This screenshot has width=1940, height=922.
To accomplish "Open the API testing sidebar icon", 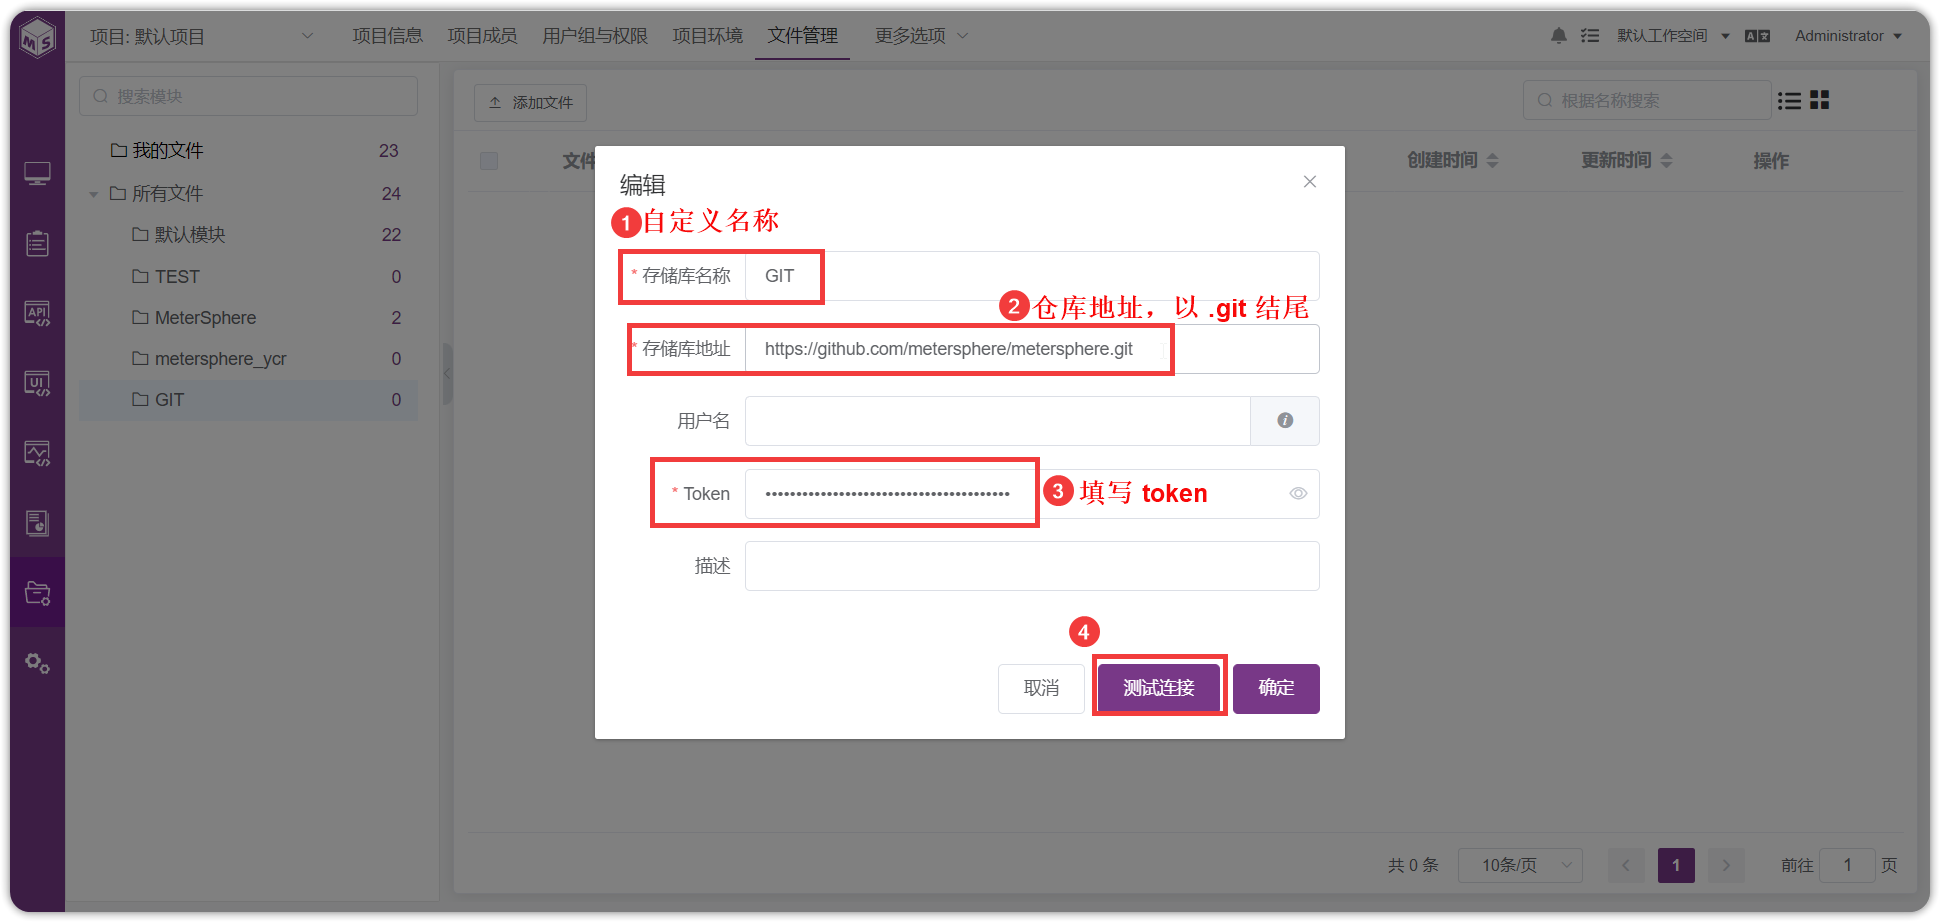I will [37, 313].
